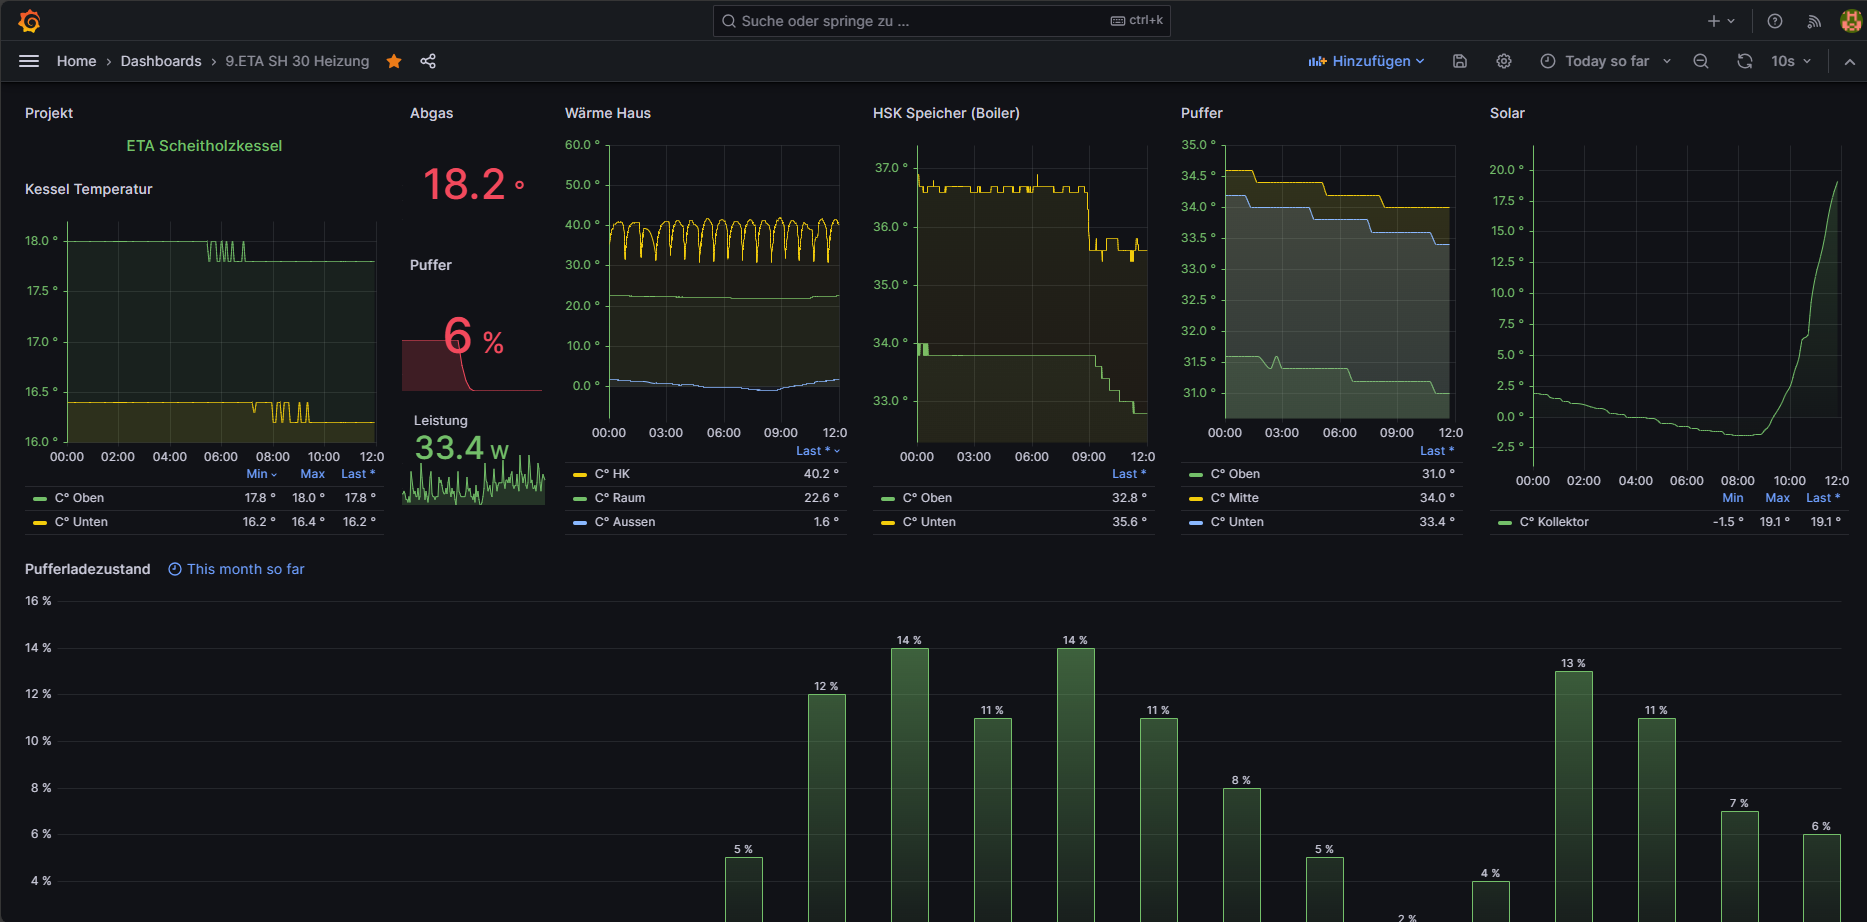Expand the Today so far time picker
1867x922 pixels.
pos(1606,61)
